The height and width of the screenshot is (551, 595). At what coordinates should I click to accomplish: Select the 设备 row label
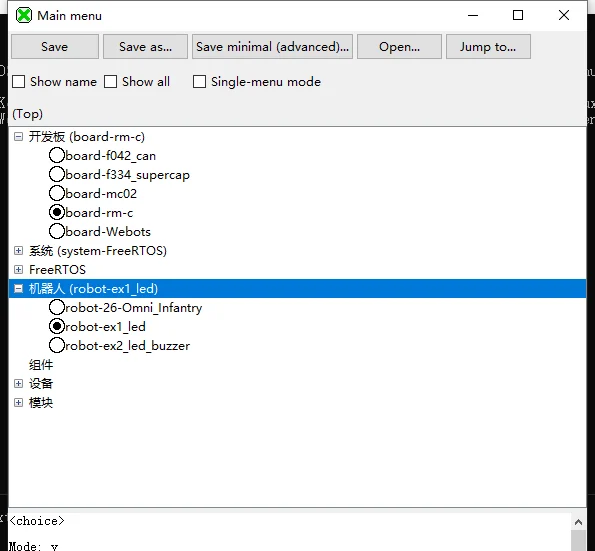pyautogui.click(x=41, y=383)
